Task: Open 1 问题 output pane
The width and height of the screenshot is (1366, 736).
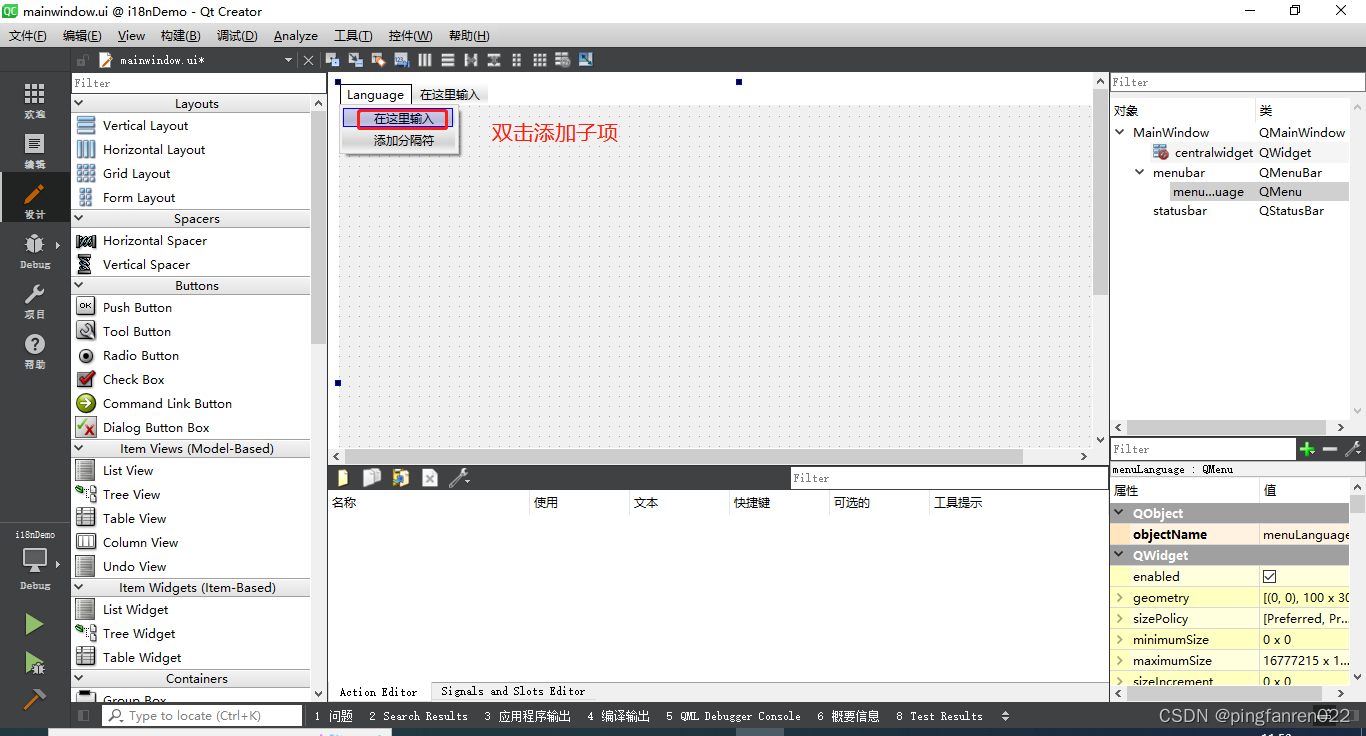Action: point(334,716)
